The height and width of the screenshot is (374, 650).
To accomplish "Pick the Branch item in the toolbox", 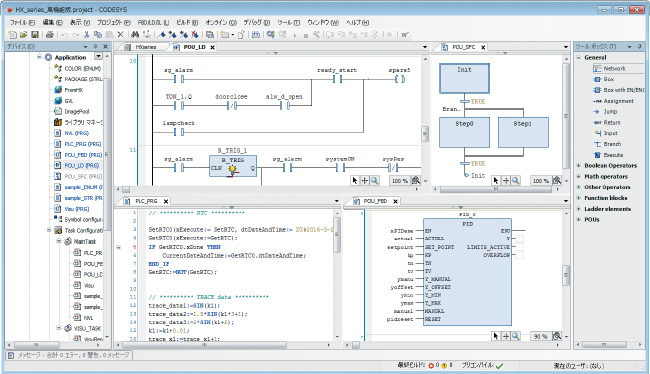I will [x=608, y=144].
